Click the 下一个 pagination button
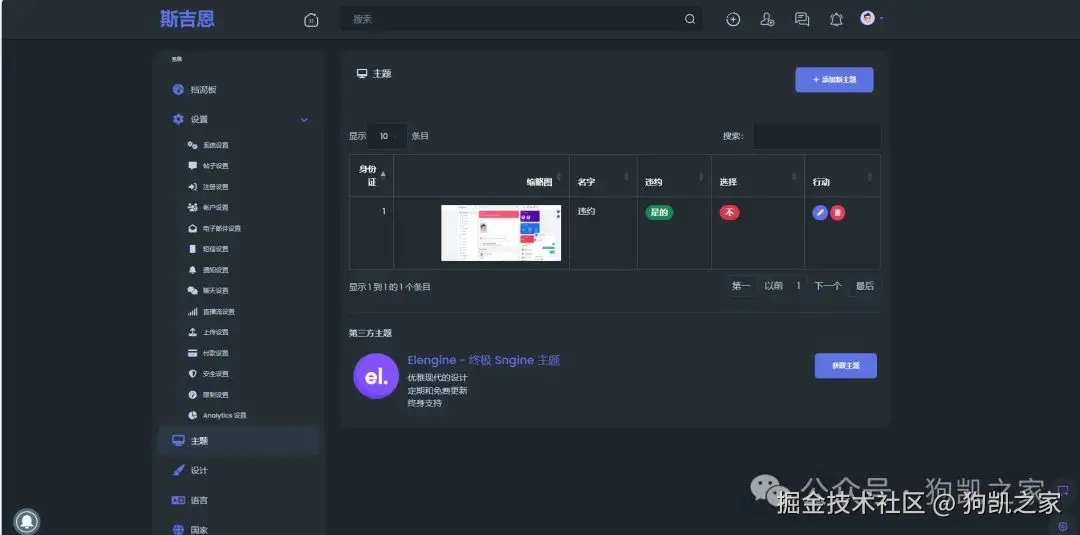 click(828, 286)
